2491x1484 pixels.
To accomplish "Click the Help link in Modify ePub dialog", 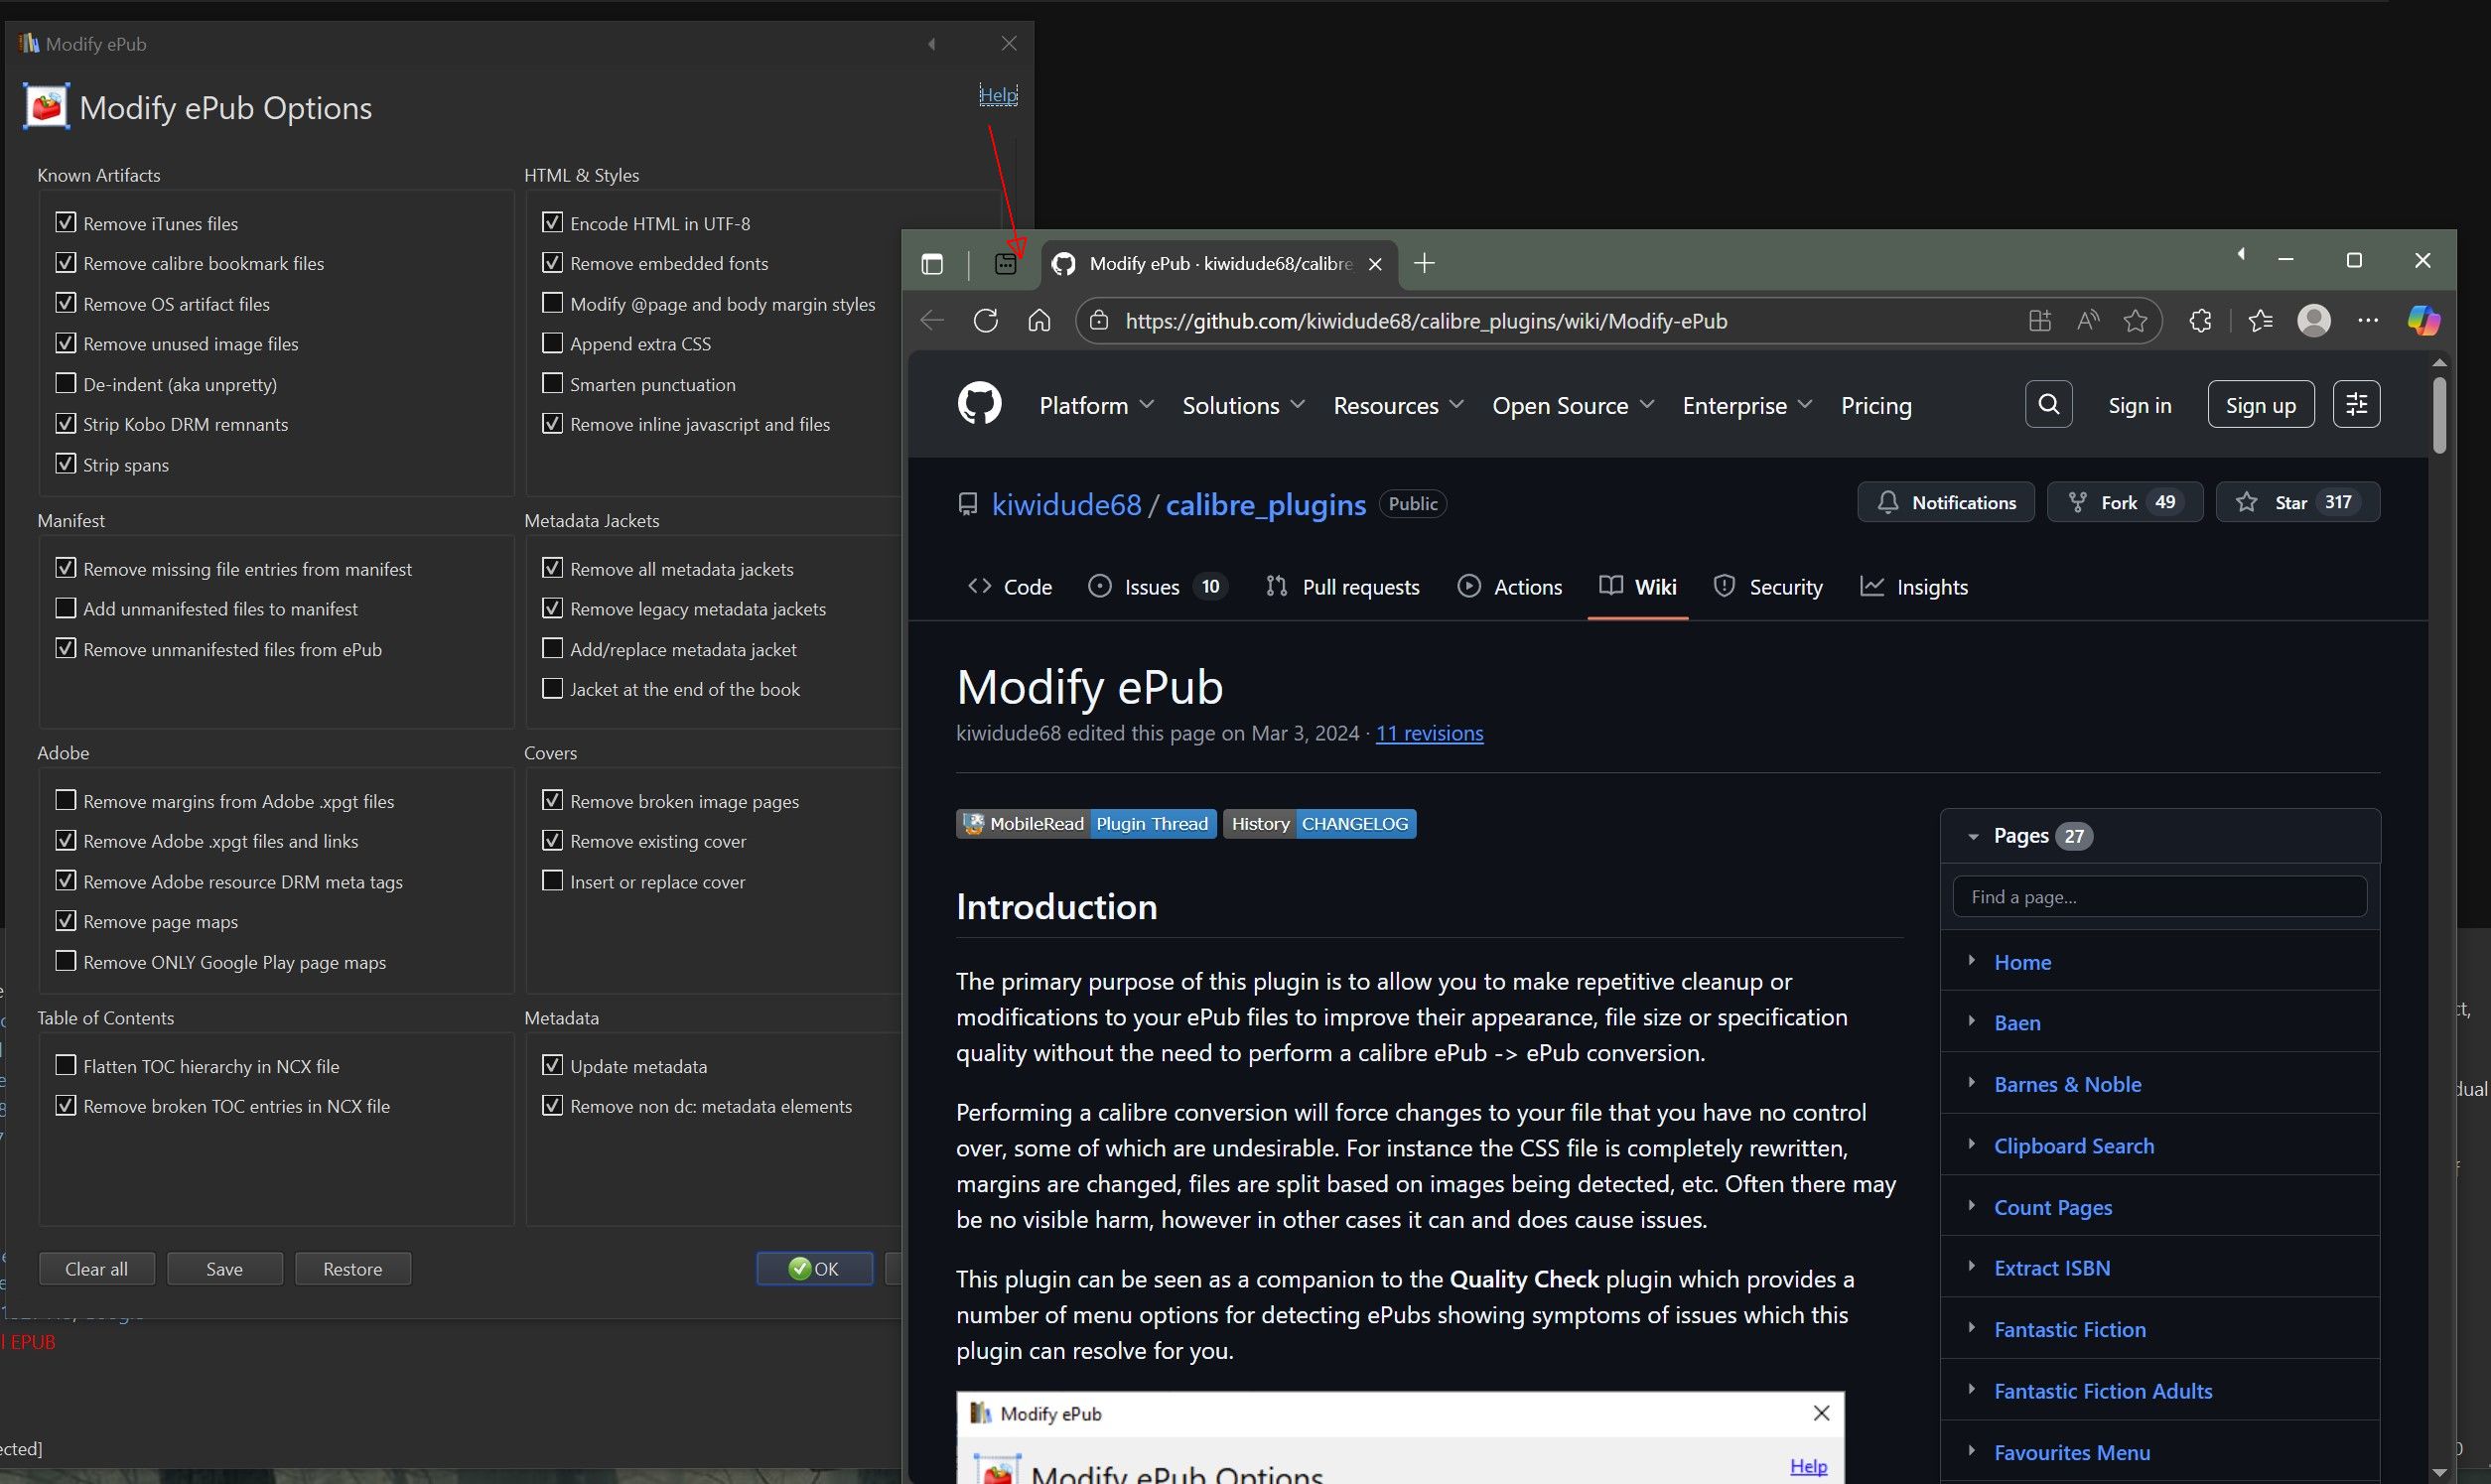I will tap(998, 95).
